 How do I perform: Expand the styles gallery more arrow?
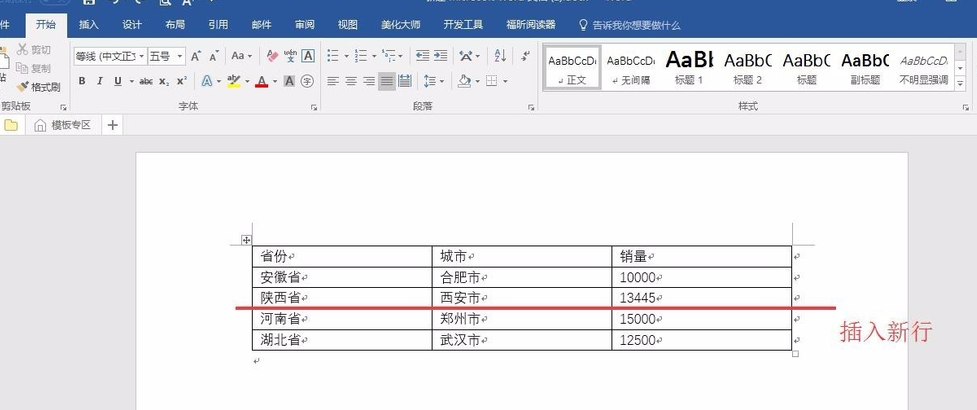[x=960, y=84]
